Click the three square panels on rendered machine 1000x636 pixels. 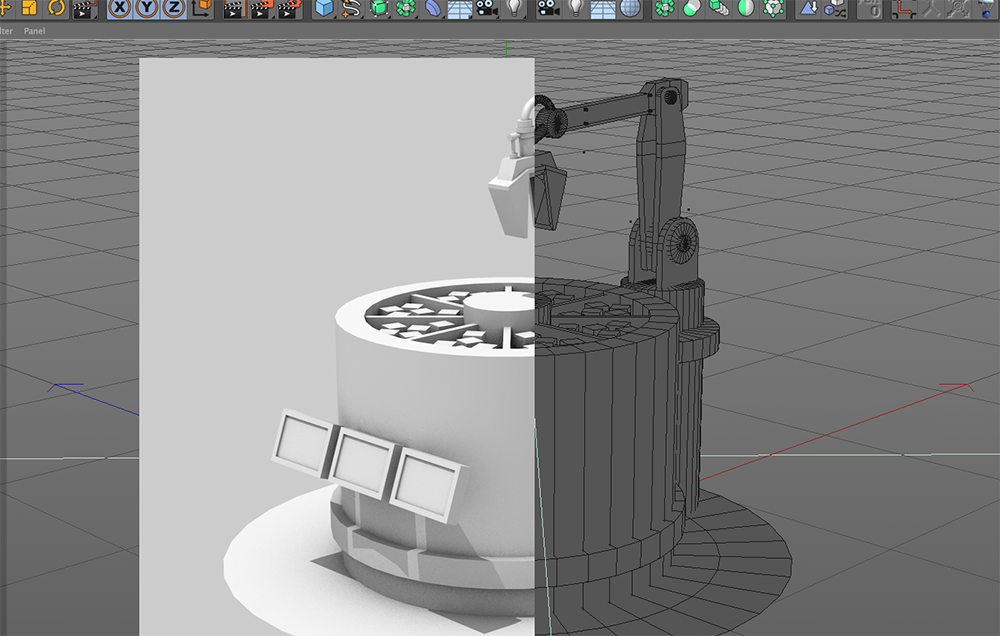pyautogui.click(x=369, y=466)
